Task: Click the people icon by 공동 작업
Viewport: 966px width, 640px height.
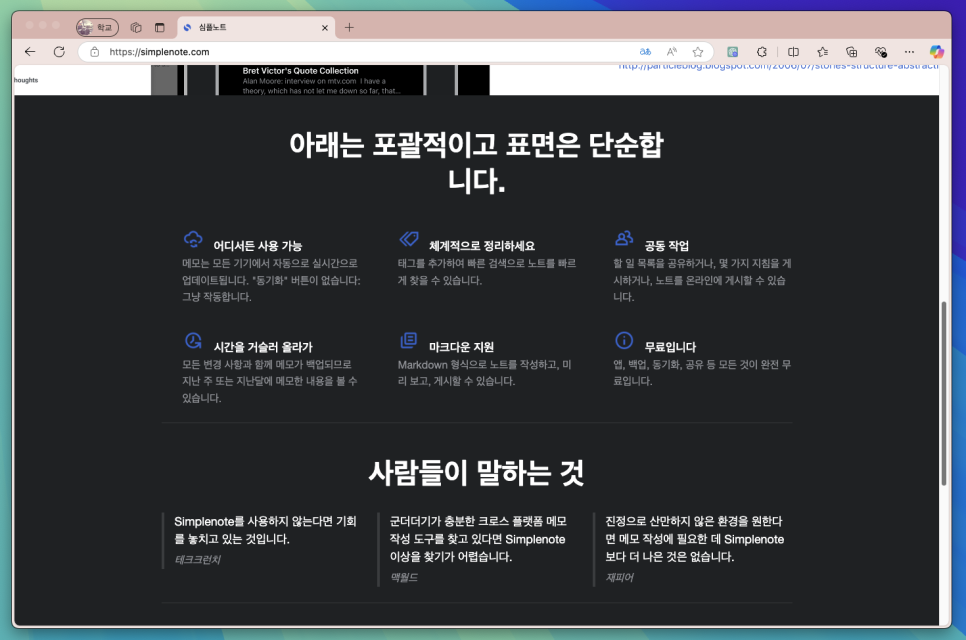Action: pos(624,238)
